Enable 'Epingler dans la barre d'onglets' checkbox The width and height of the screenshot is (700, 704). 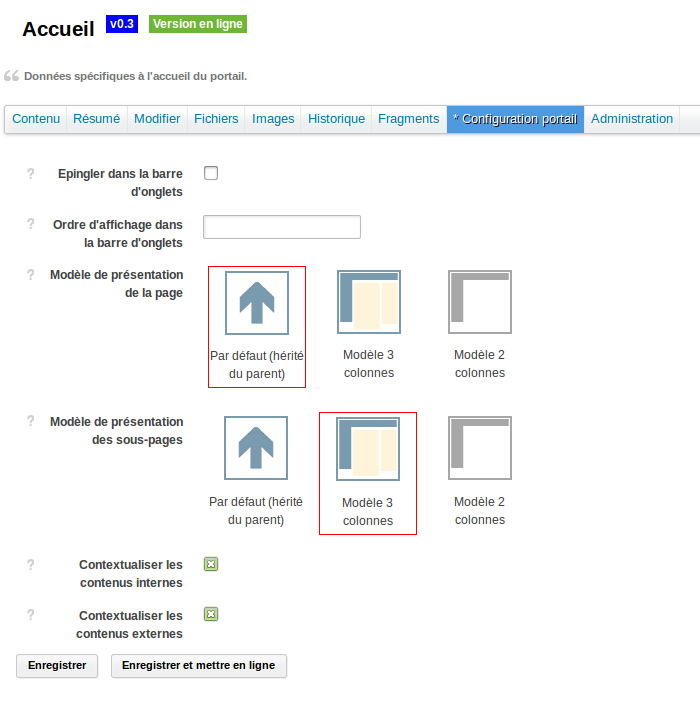click(211, 173)
